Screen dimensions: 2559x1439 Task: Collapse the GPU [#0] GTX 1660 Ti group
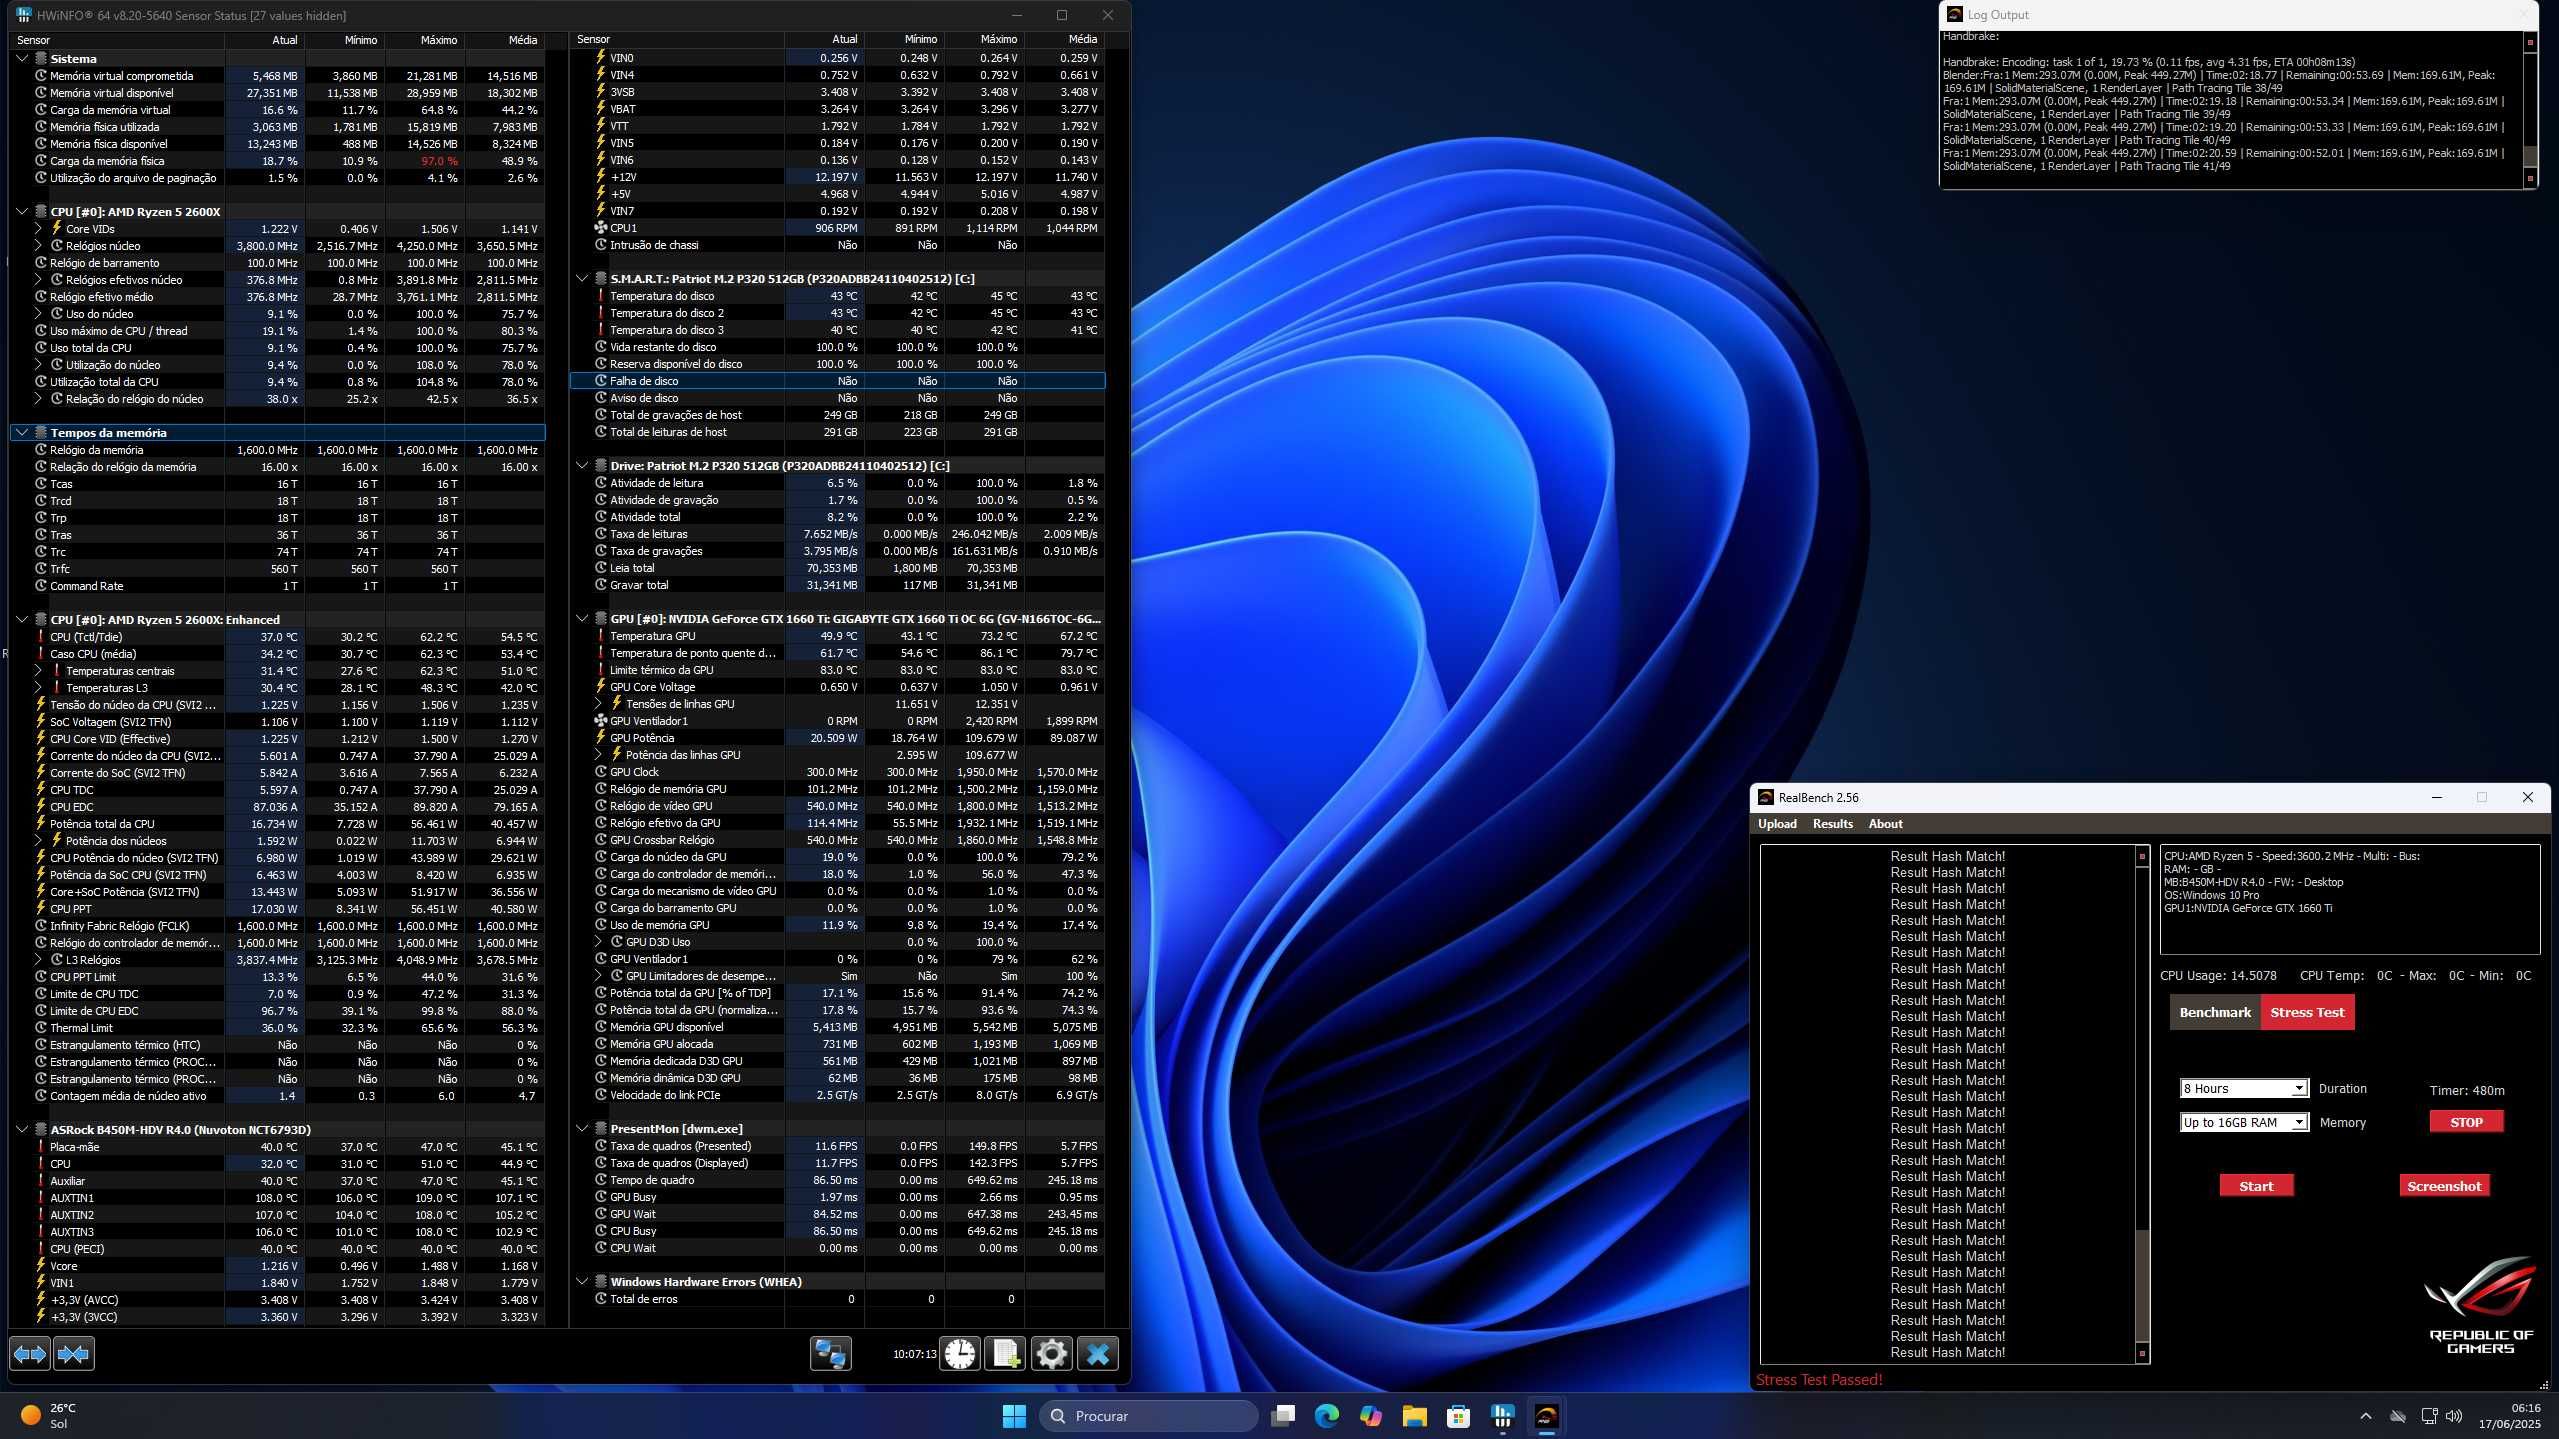point(582,619)
